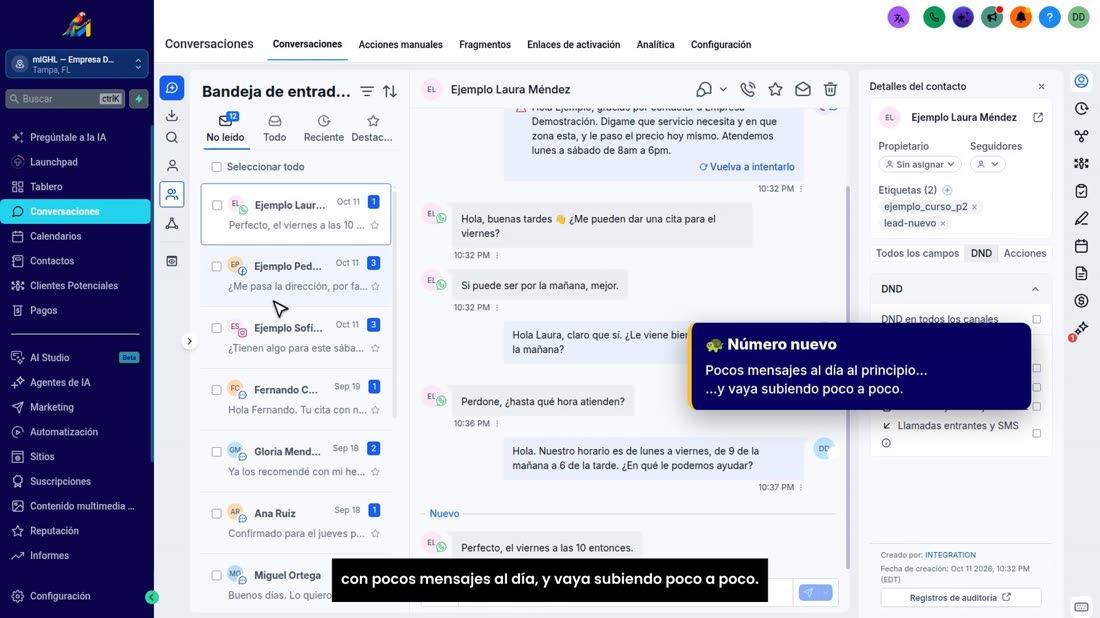The image size is (1100, 618).
Task: Open the Analítica tab
Action: coord(655,44)
